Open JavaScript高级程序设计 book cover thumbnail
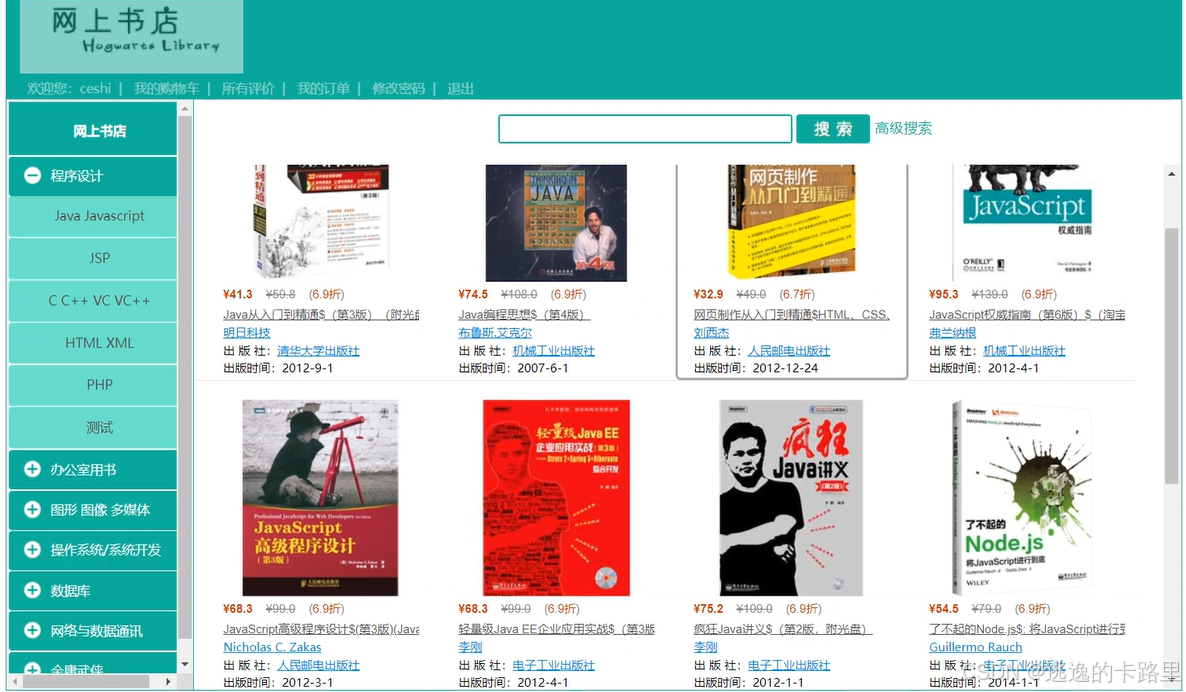1186x692 pixels. [320, 498]
